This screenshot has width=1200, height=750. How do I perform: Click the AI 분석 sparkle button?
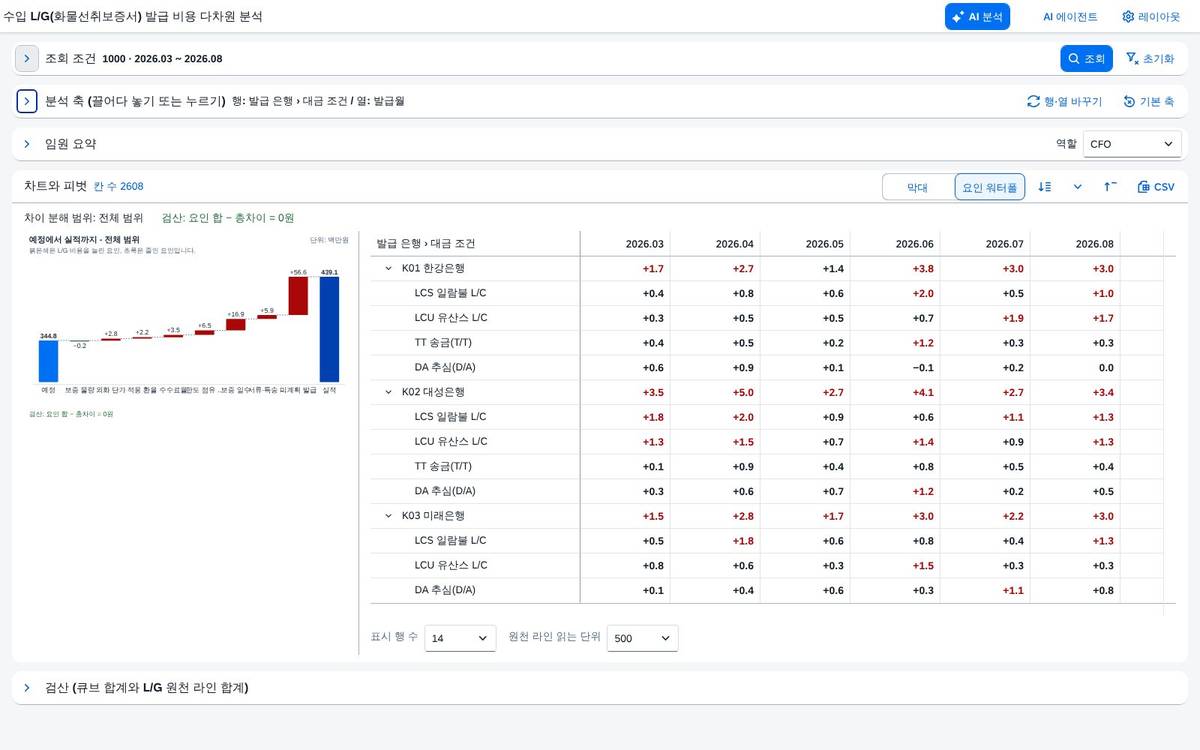tap(977, 17)
